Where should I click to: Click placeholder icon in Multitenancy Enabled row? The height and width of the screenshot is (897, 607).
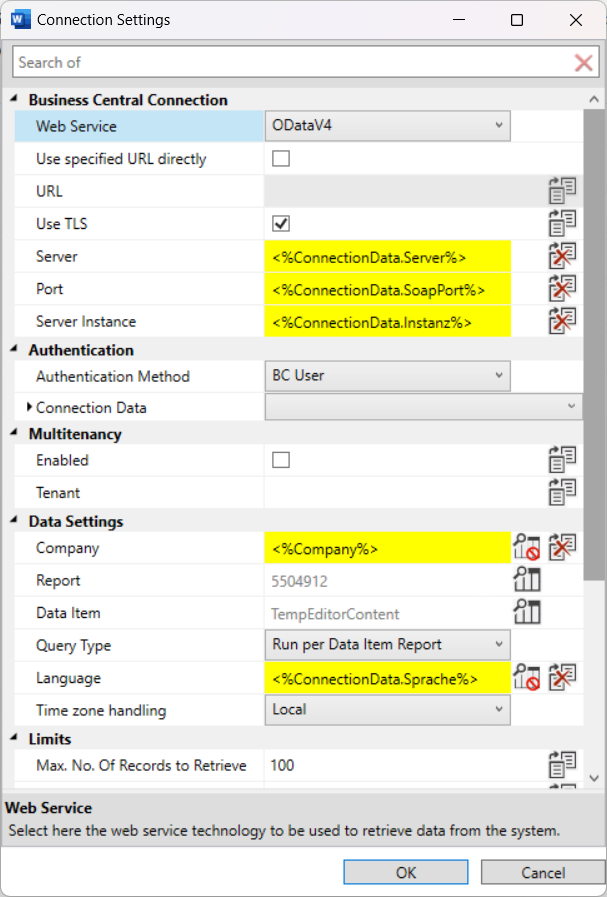pyautogui.click(x=562, y=459)
